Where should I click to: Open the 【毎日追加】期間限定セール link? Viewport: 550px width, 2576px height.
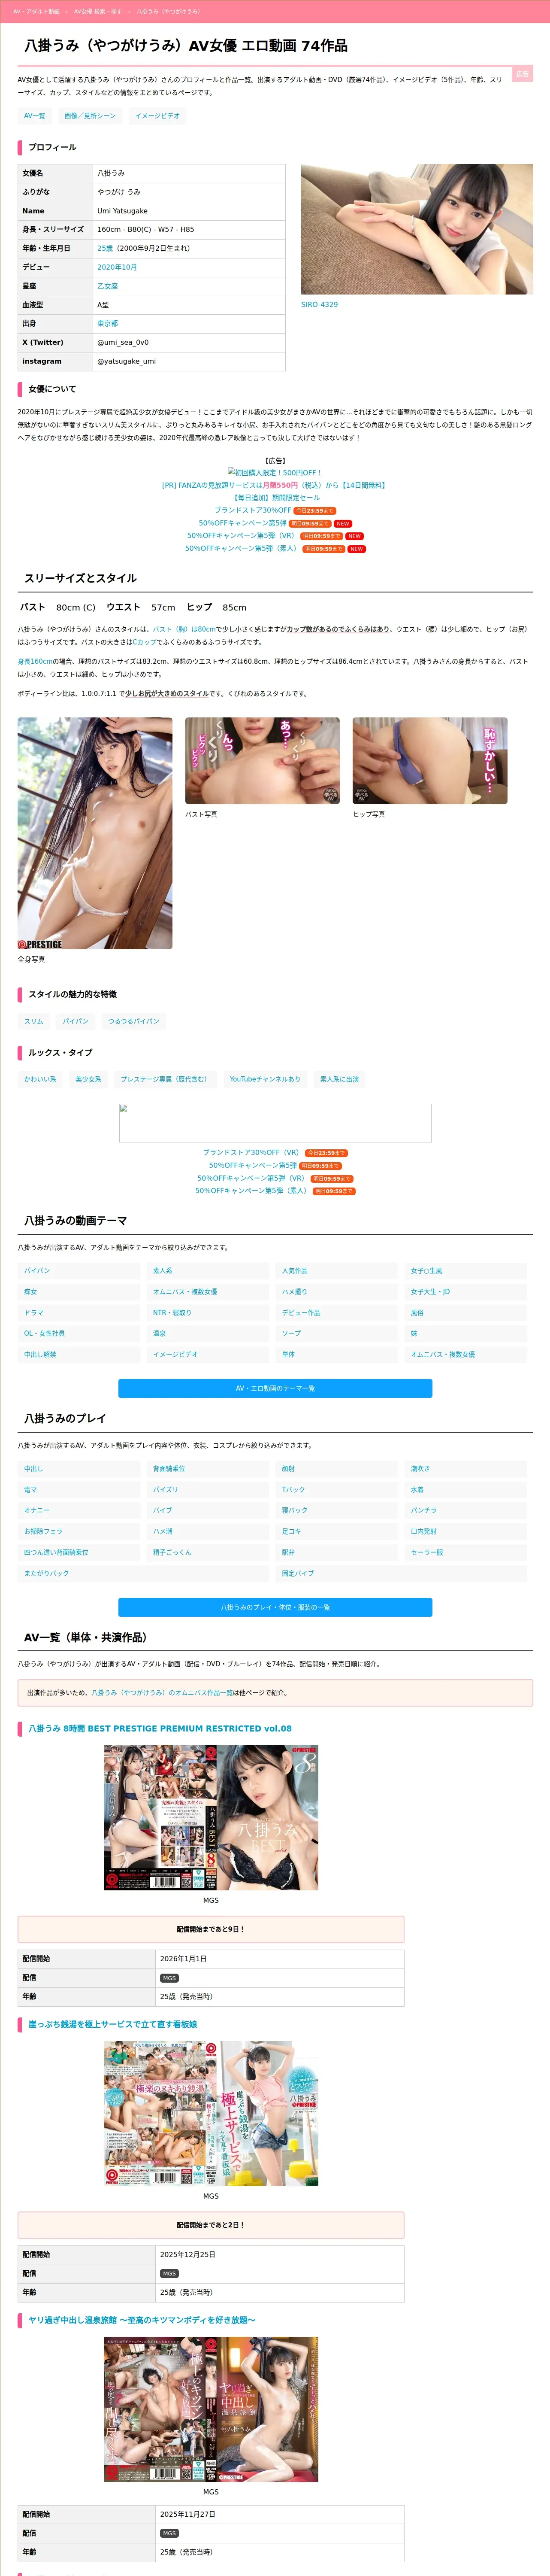(x=276, y=497)
